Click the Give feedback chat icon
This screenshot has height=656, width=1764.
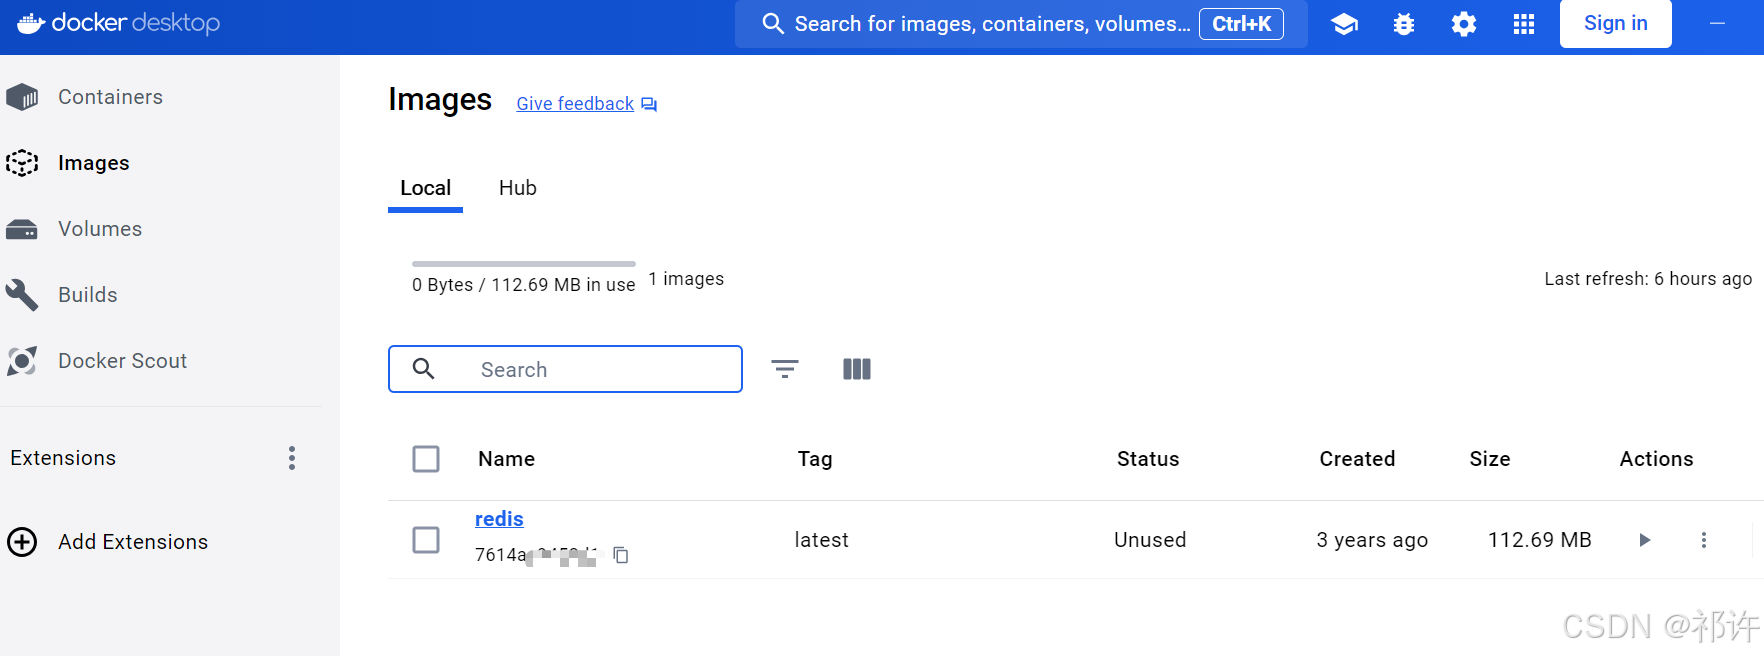pos(649,104)
